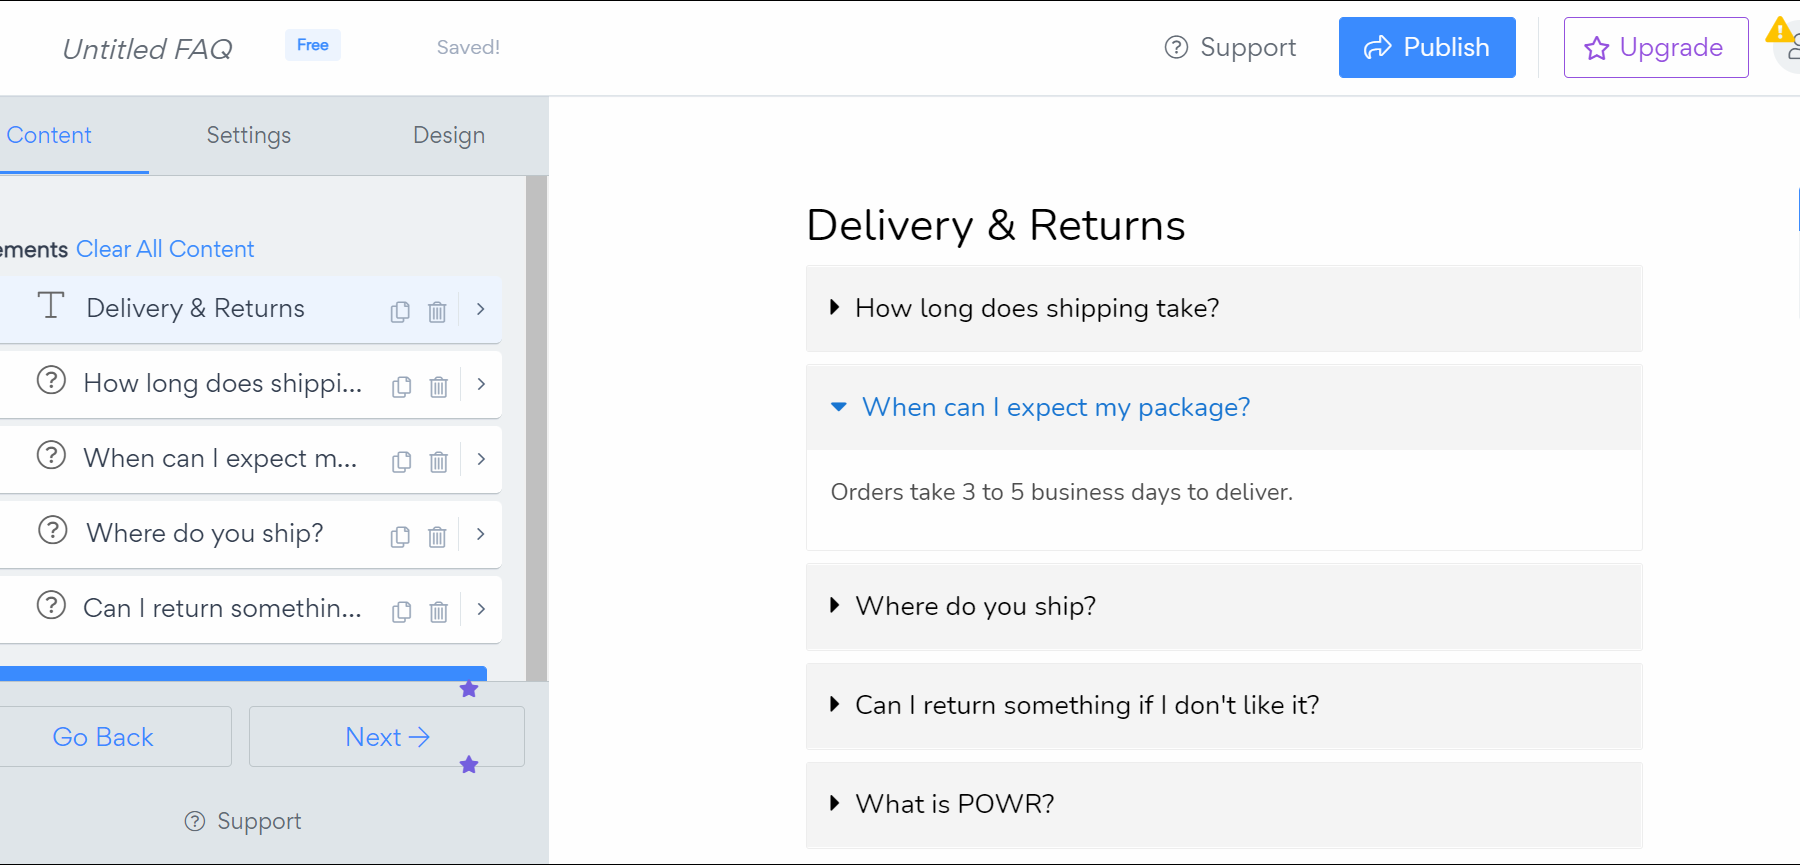The height and width of the screenshot is (865, 1800).
Task: Duplicate the 'Can I return somethin...' question
Action: (x=401, y=612)
